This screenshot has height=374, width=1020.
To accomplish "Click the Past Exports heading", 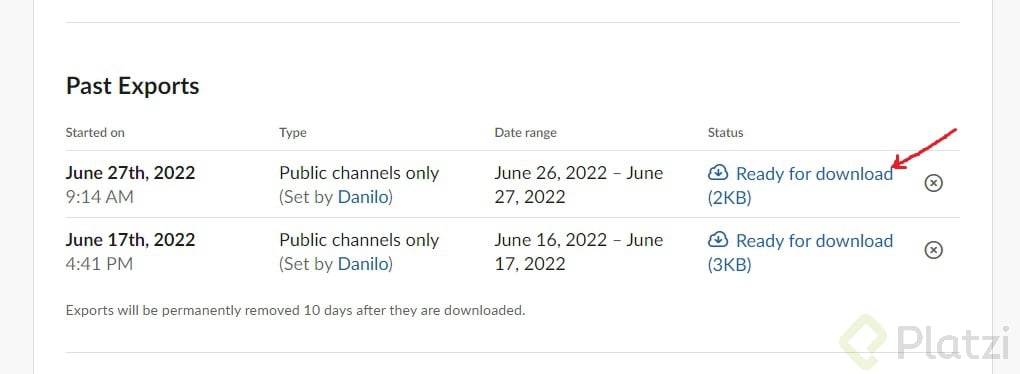I will [133, 86].
